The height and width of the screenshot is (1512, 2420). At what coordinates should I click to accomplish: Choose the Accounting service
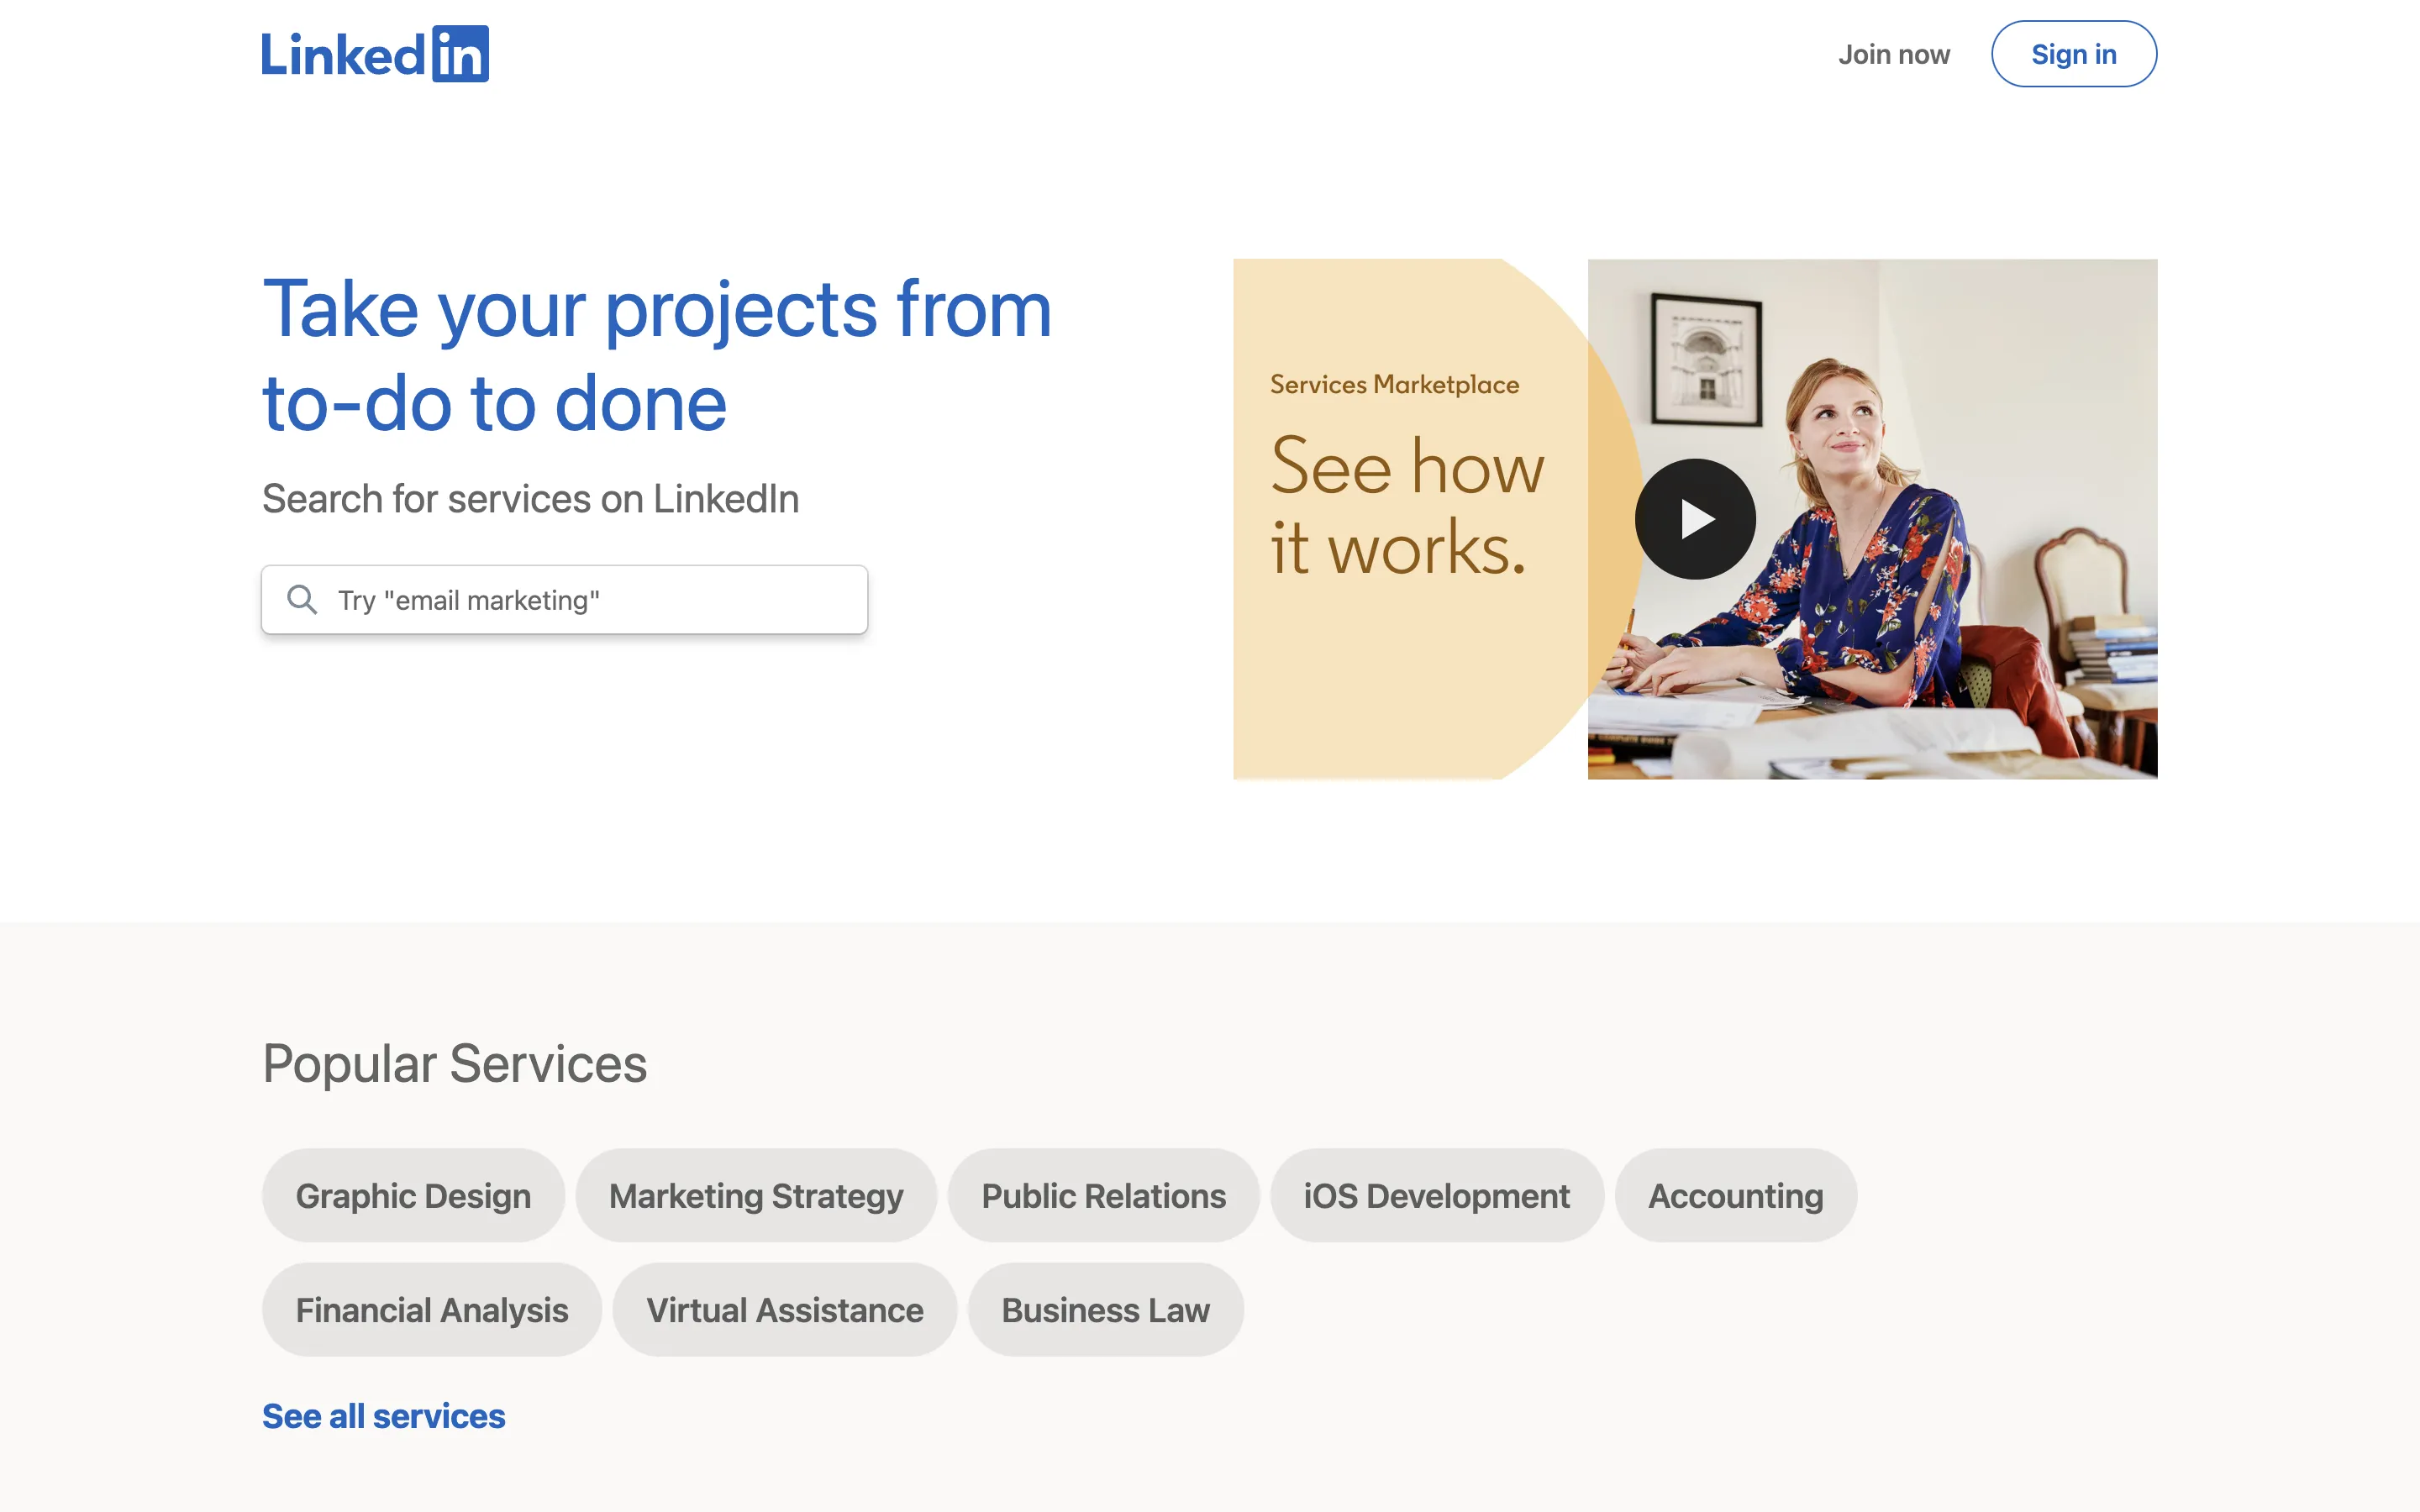(x=1735, y=1195)
